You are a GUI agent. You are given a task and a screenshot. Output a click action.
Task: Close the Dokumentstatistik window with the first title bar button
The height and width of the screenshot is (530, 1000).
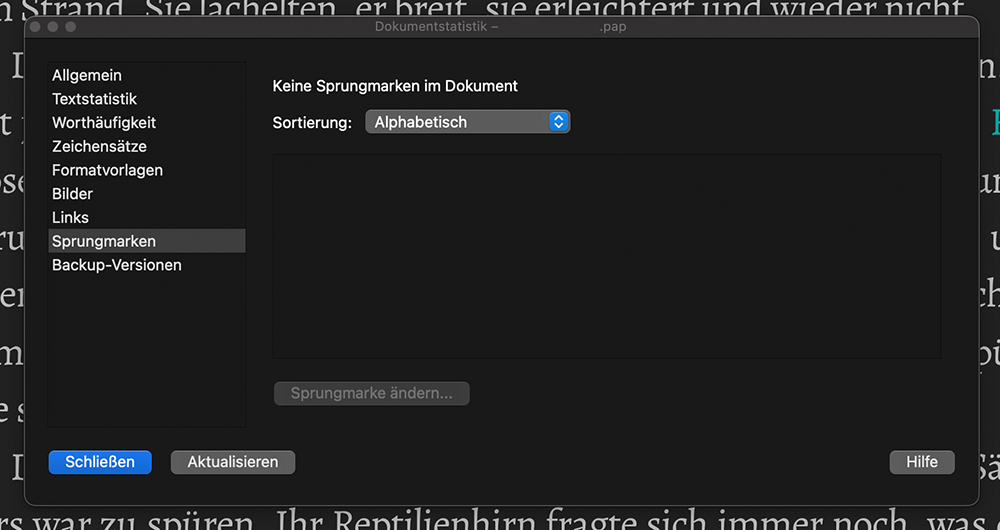[37, 26]
